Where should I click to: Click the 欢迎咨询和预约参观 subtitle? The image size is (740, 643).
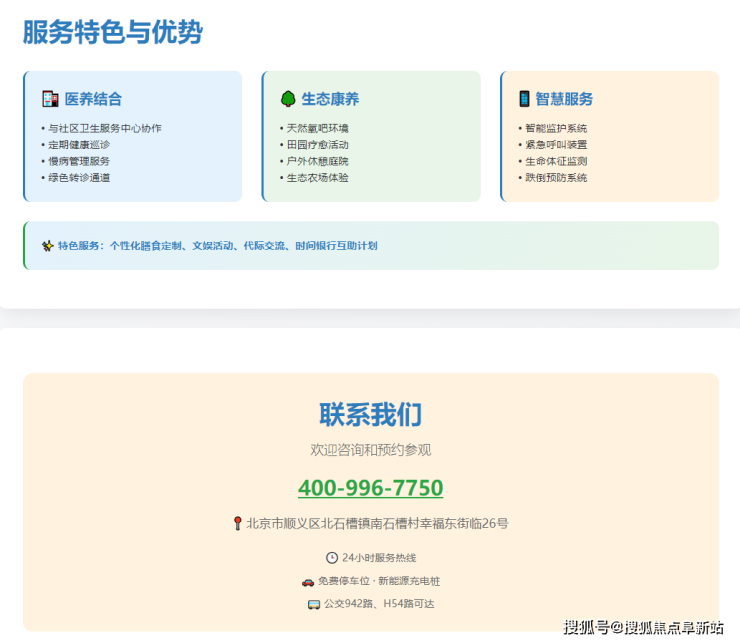pos(370,450)
